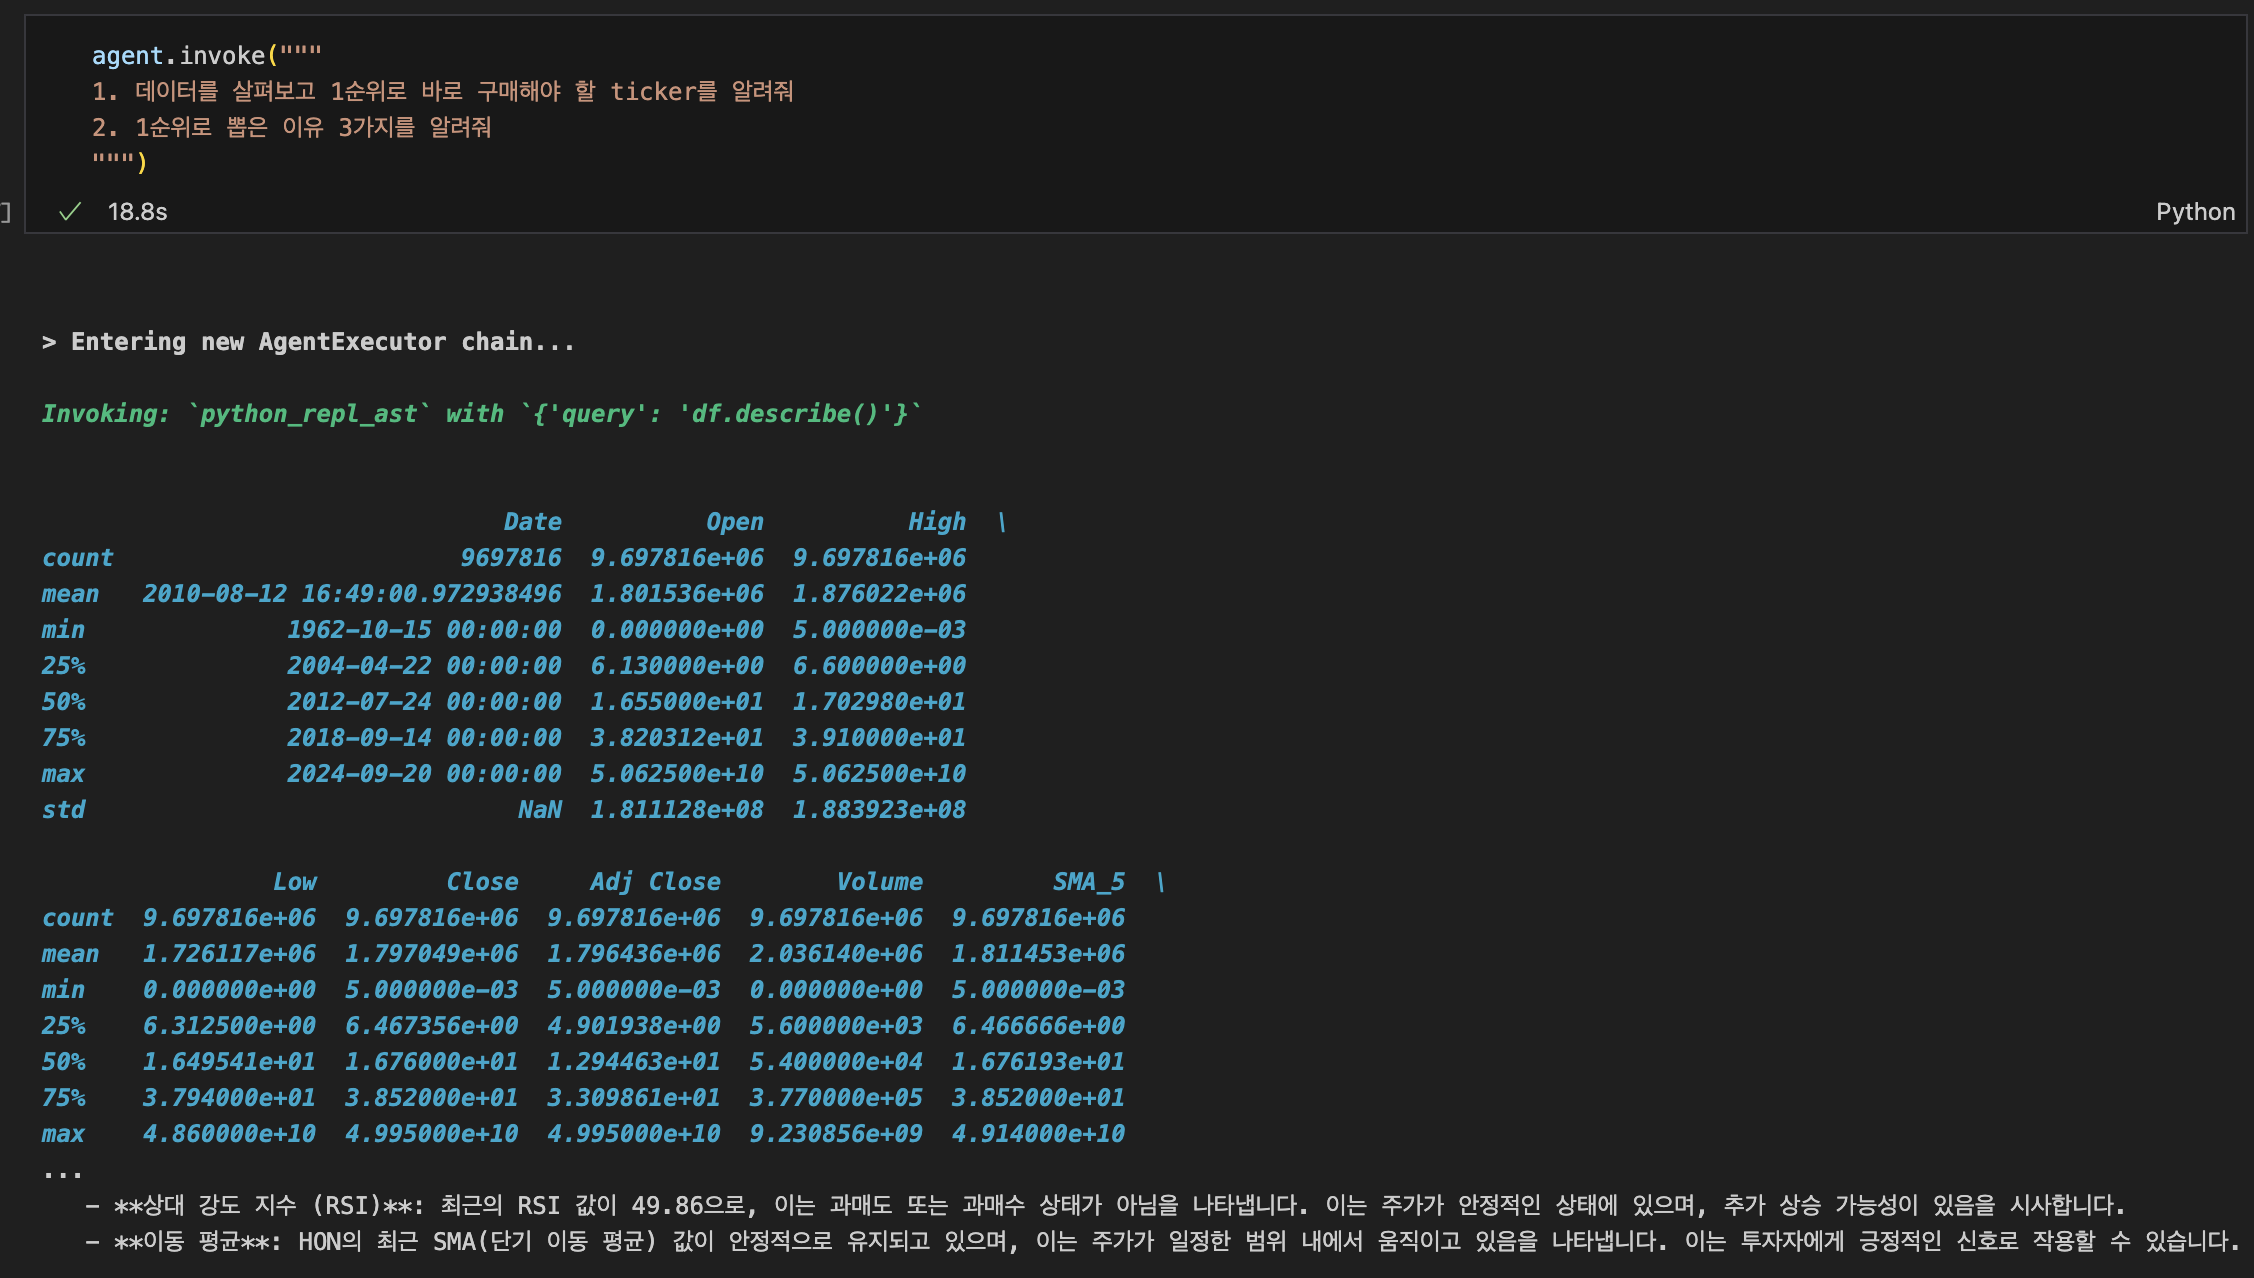Click the execution count bracket left of cell
2254x1278 pixels.
(6, 212)
